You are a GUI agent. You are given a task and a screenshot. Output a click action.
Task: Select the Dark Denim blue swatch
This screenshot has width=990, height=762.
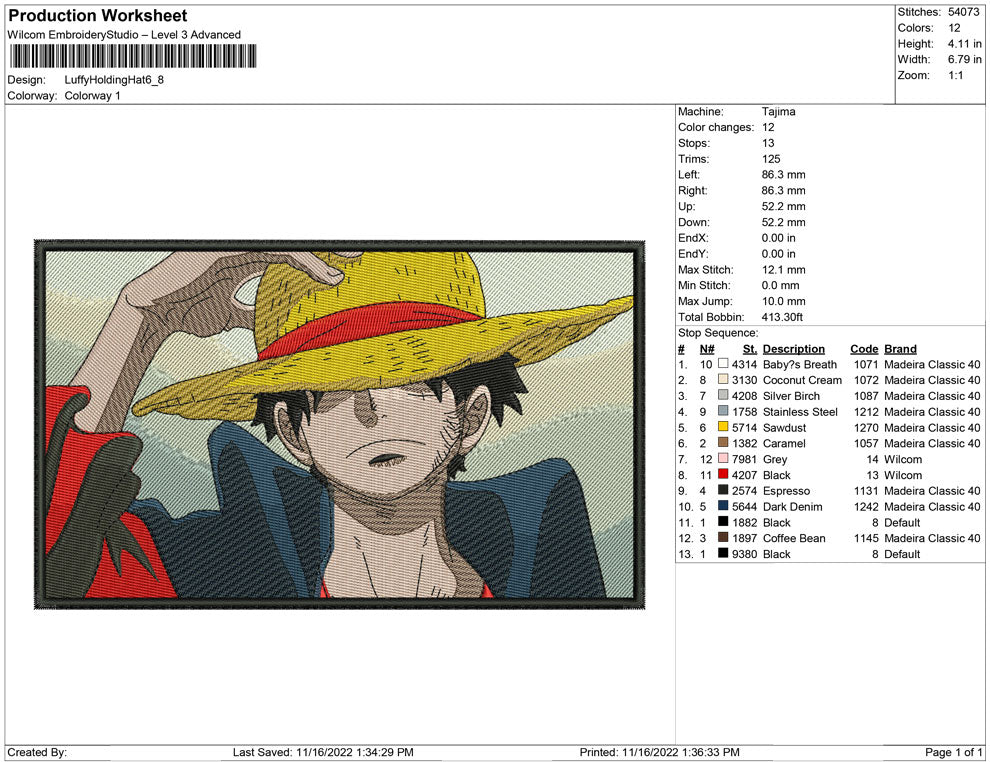723,506
